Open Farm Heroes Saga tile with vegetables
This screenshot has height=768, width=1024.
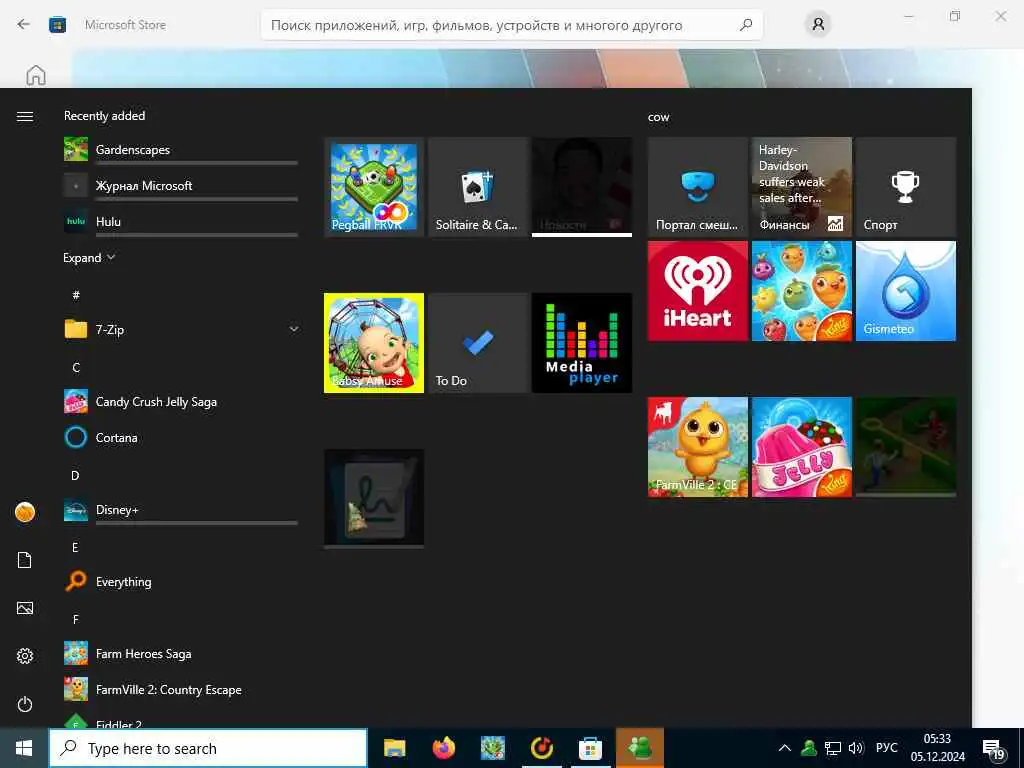pyautogui.click(x=802, y=291)
